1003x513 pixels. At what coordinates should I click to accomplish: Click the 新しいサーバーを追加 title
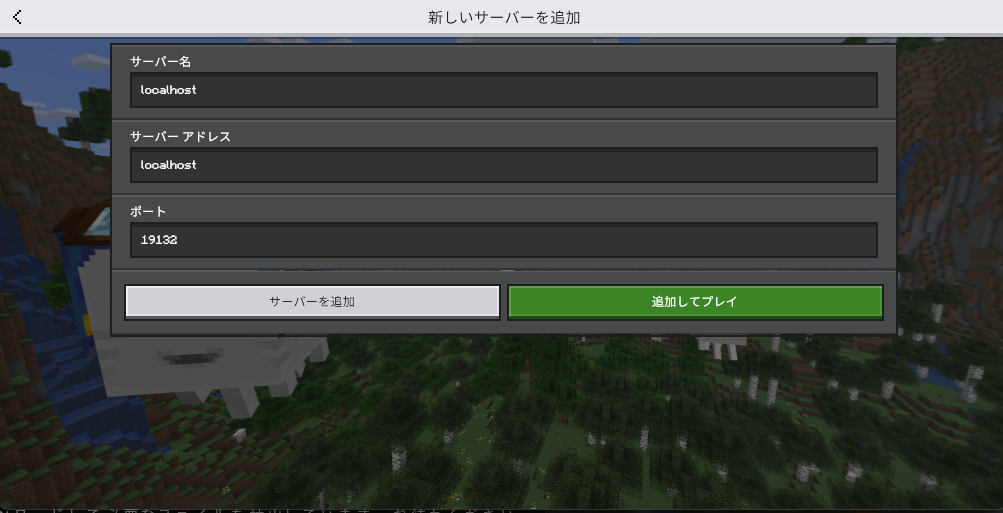tap(504, 17)
